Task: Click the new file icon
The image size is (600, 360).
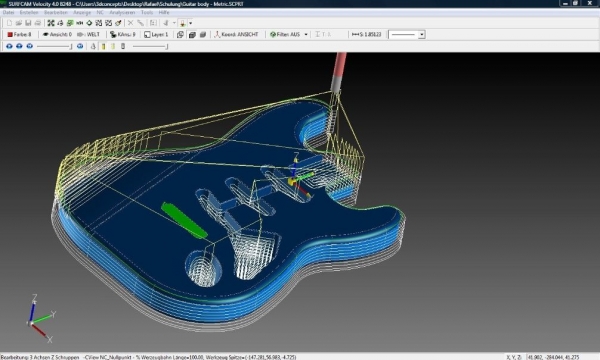Action: click(9, 23)
